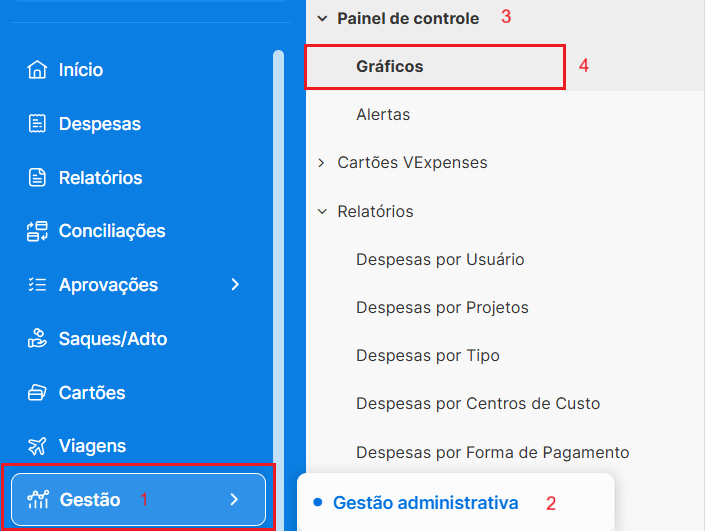The height and width of the screenshot is (531, 705).
Task: Click the Despesas receipt icon
Action: [x=38, y=124]
